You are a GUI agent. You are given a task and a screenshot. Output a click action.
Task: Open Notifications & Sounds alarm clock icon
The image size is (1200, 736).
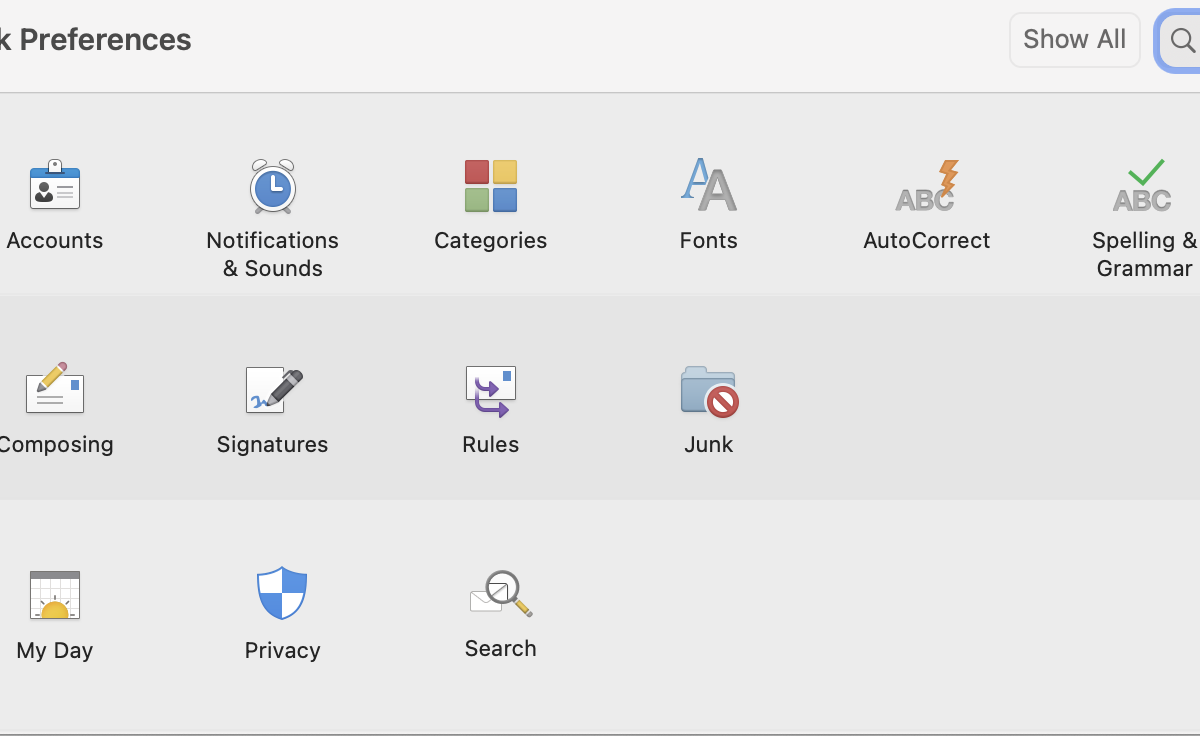point(272,186)
